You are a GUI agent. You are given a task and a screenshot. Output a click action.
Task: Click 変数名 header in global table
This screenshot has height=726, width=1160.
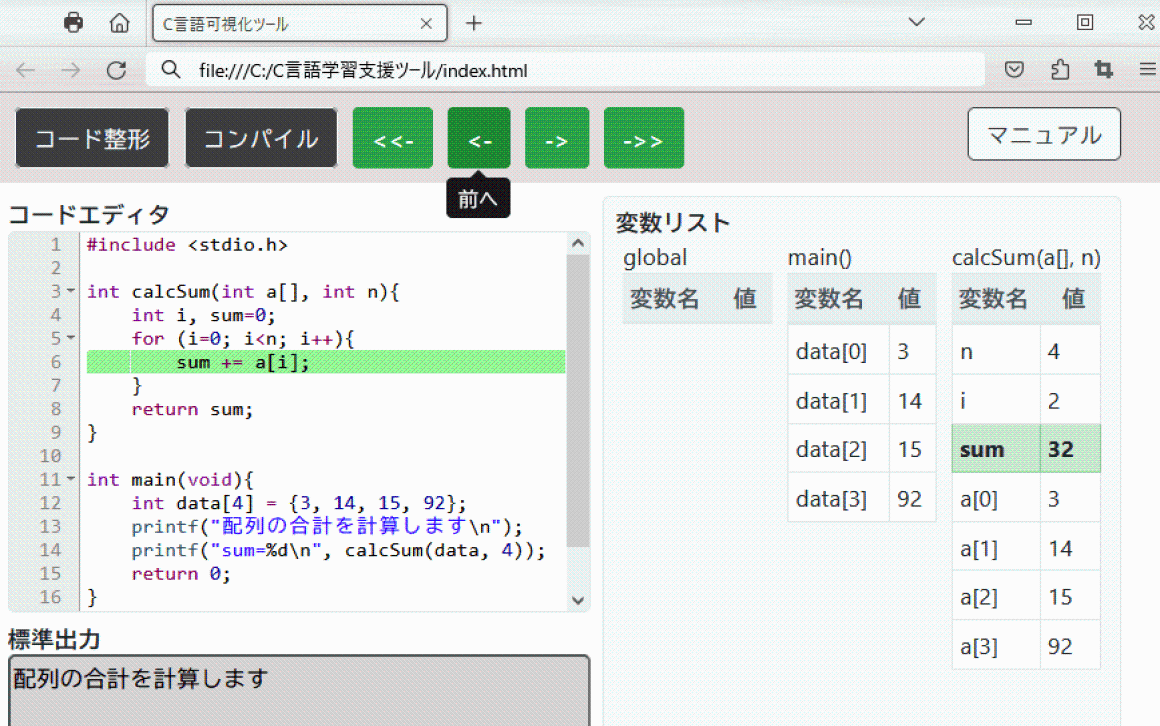(x=664, y=298)
